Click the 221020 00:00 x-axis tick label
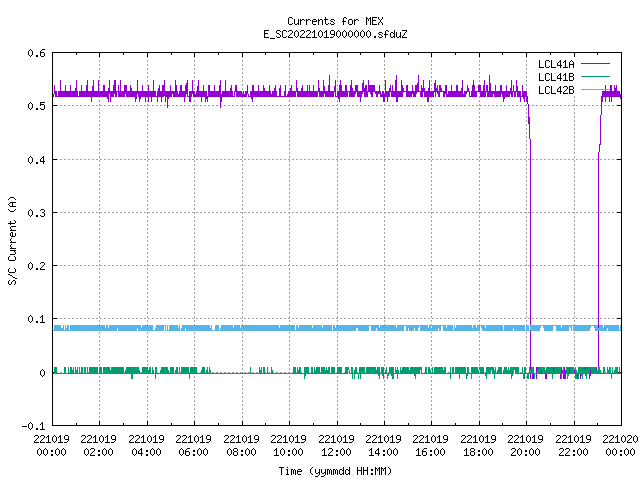The height and width of the screenshot is (480, 640). tap(620, 445)
